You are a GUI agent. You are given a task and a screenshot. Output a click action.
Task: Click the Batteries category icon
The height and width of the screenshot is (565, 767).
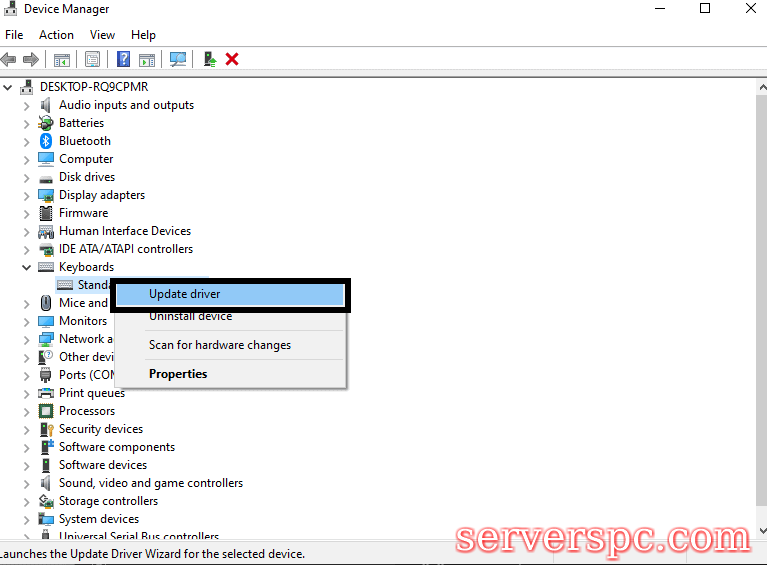(x=46, y=123)
